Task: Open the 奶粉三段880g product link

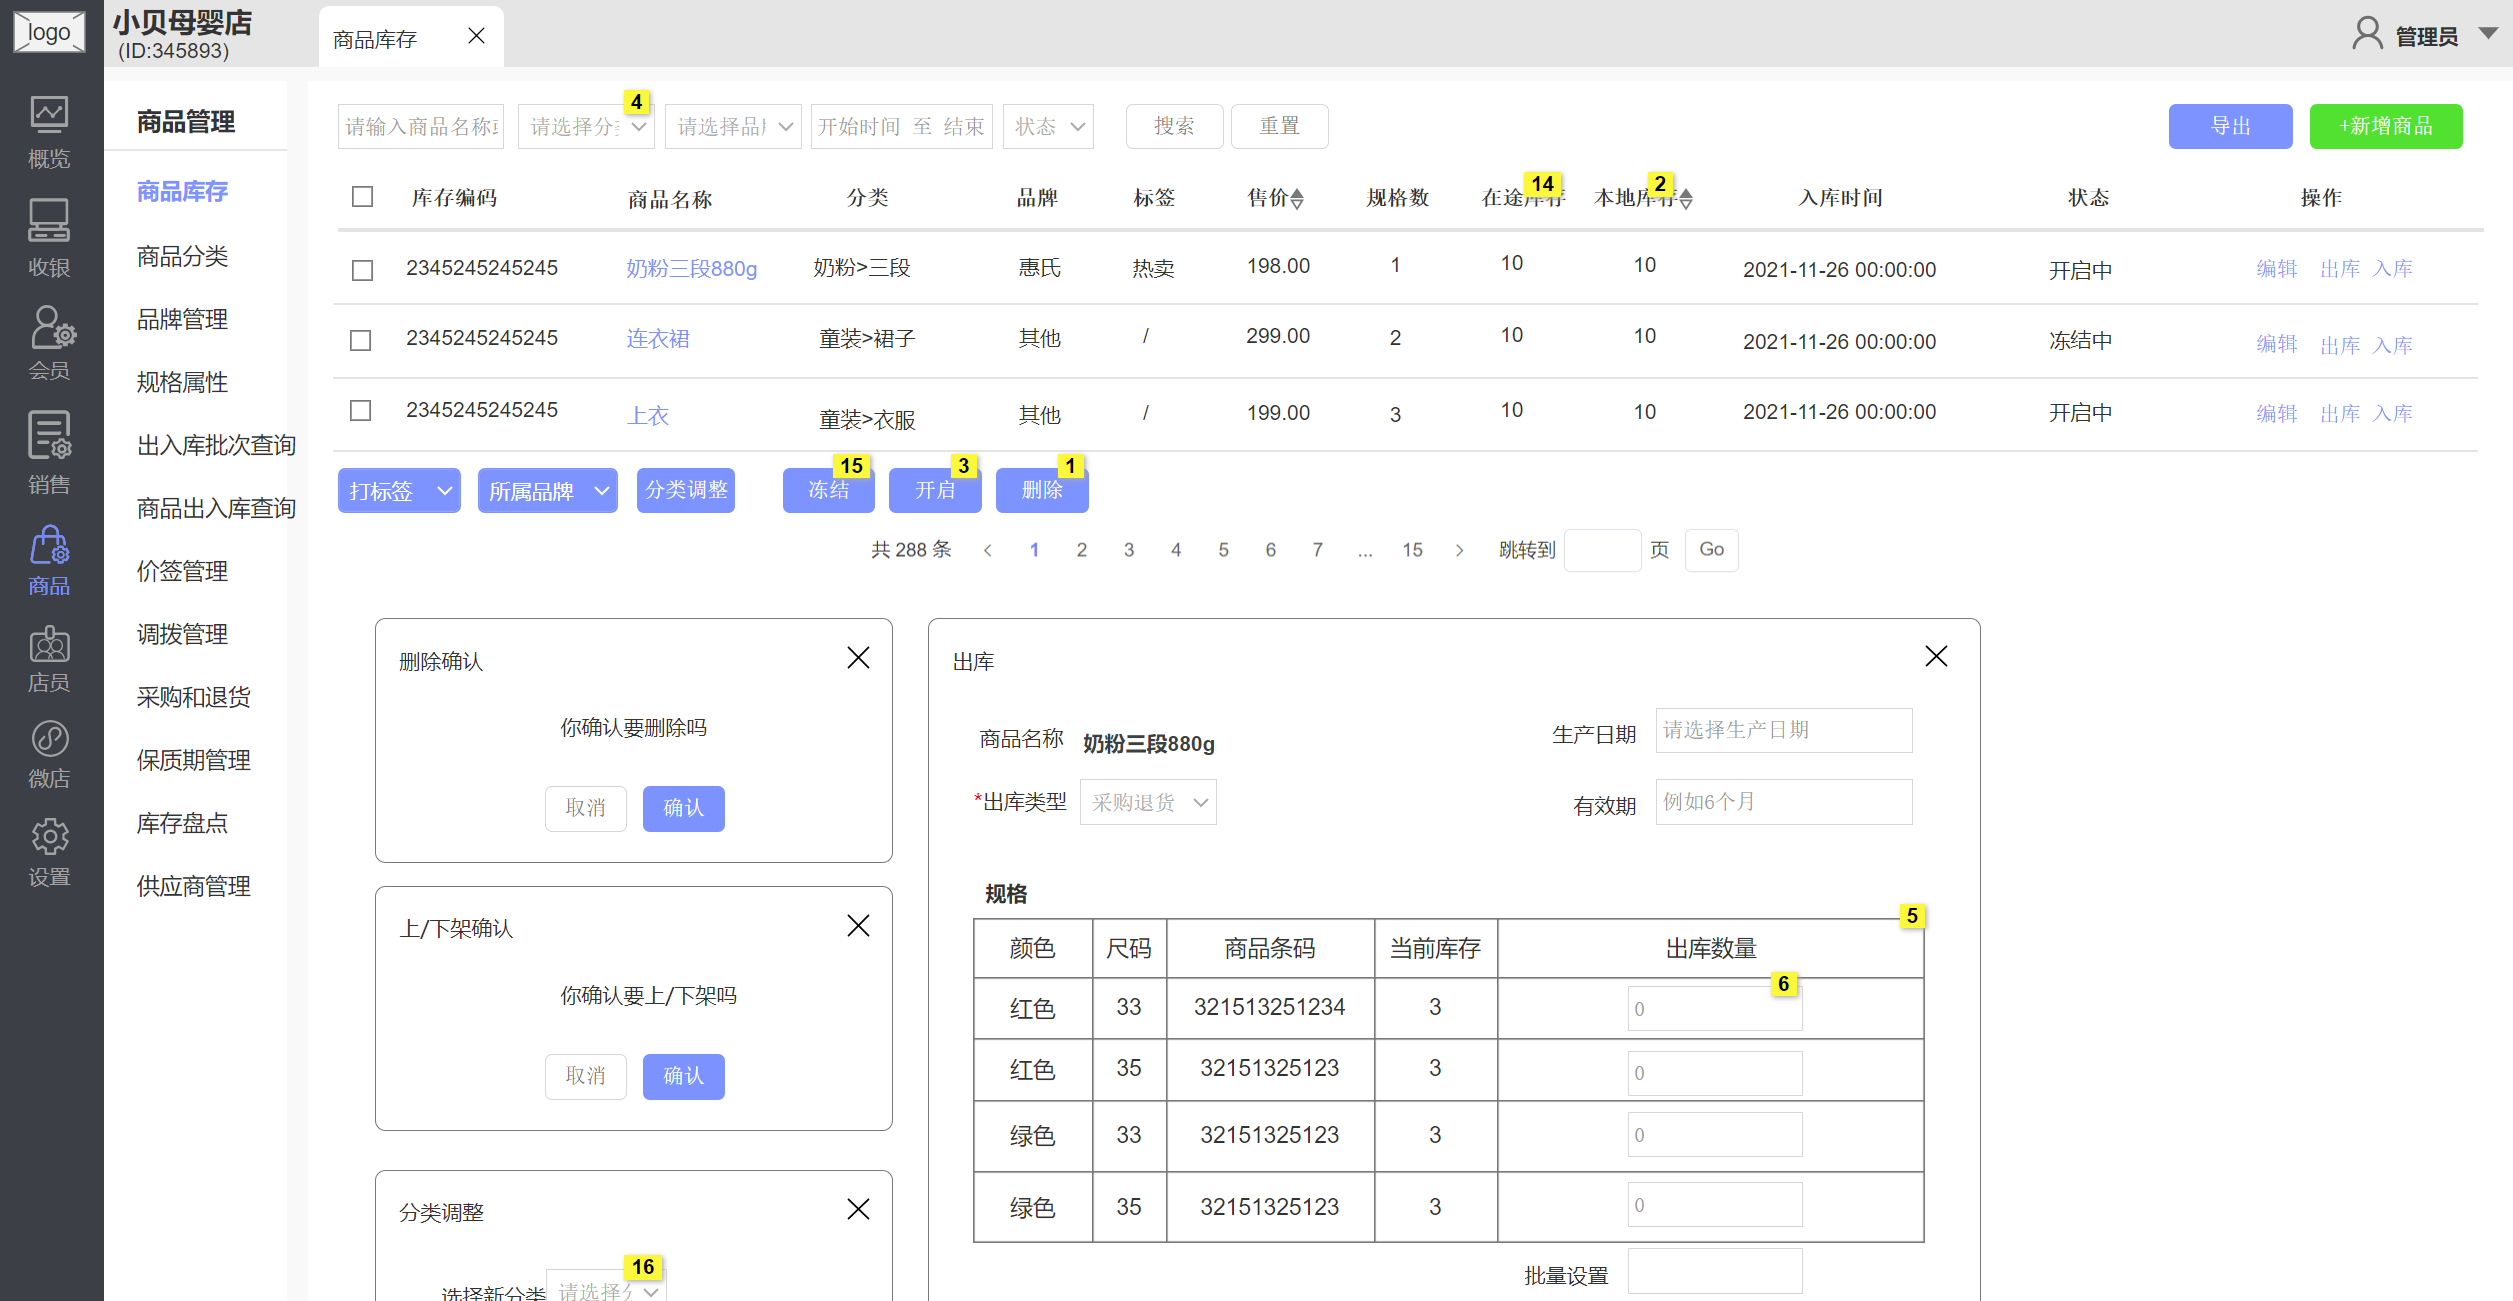Action: click(x=691, y=268)
